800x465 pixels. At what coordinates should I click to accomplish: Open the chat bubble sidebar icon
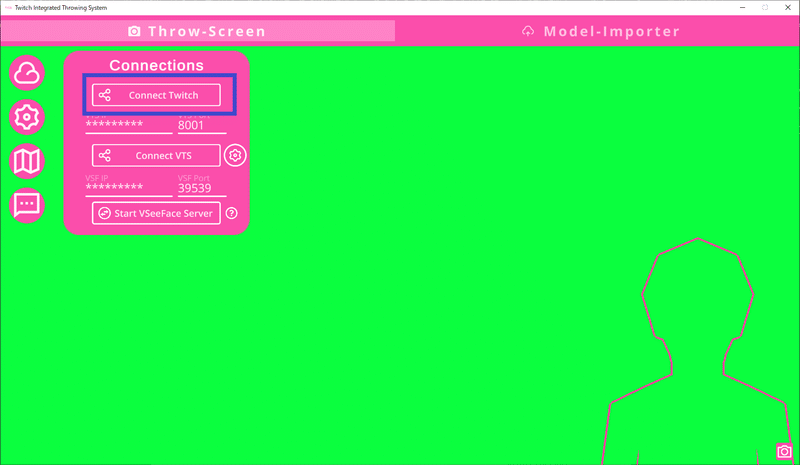[27, 205]
